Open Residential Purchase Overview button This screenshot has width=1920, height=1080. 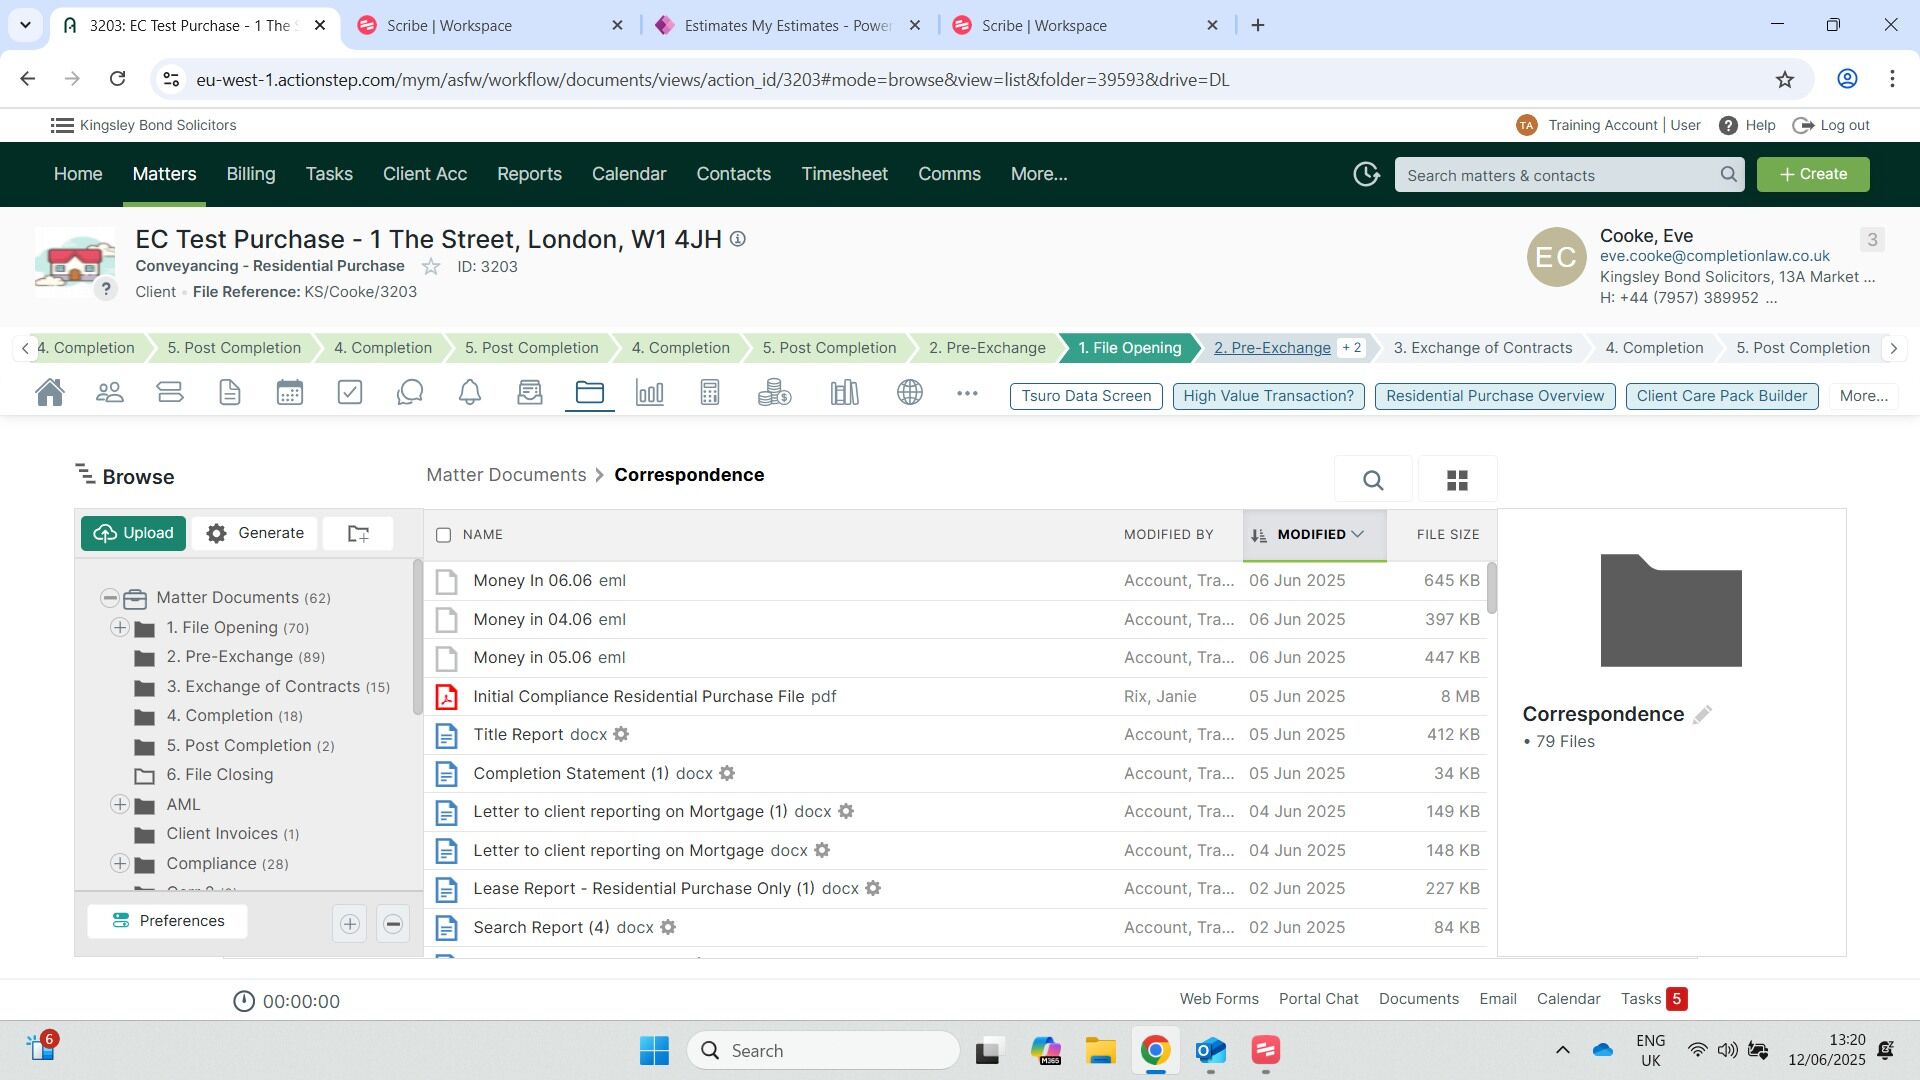(1494, 396)
